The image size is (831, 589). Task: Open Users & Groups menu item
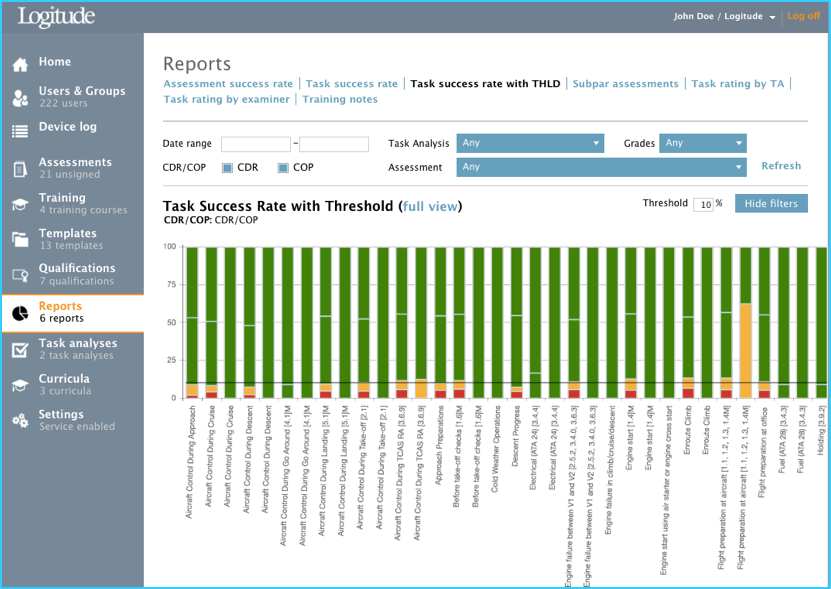82,91
